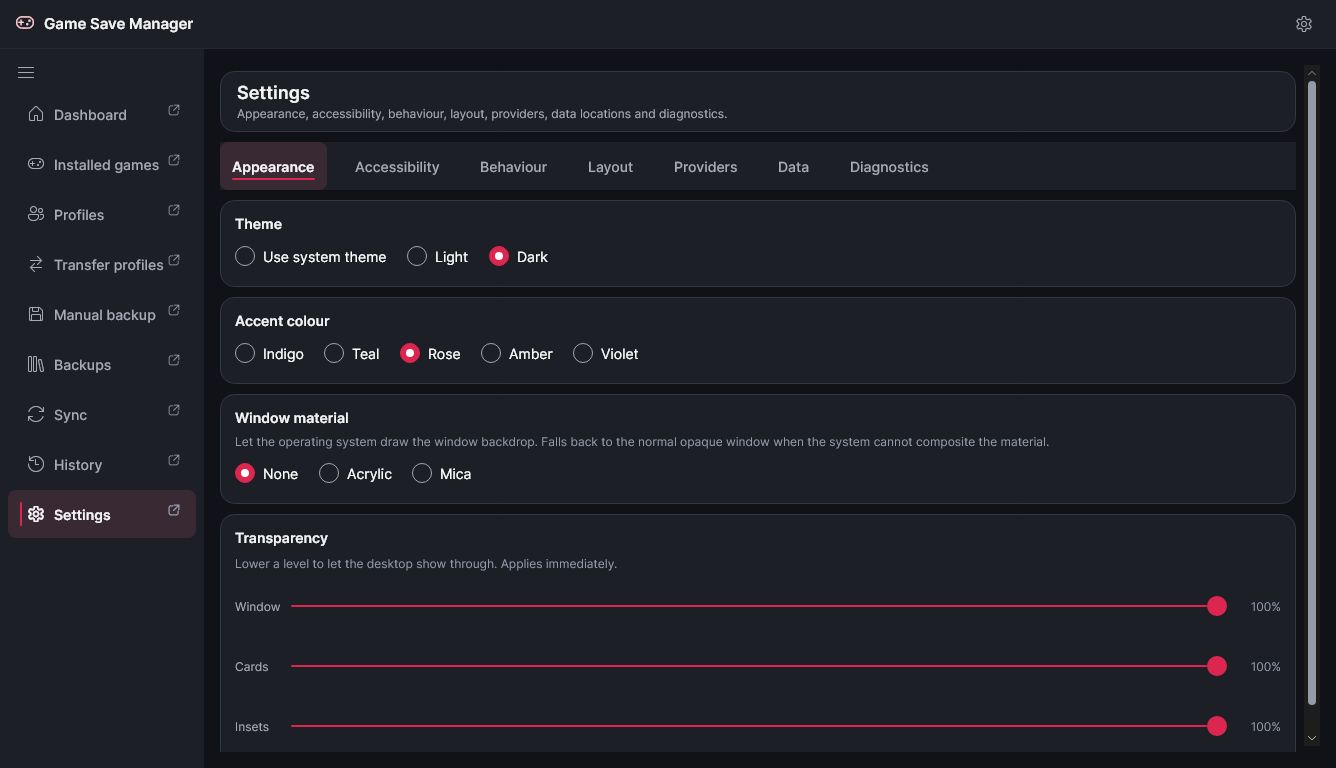
Task: Open the Sync page
Action: [x=102, y=414]
